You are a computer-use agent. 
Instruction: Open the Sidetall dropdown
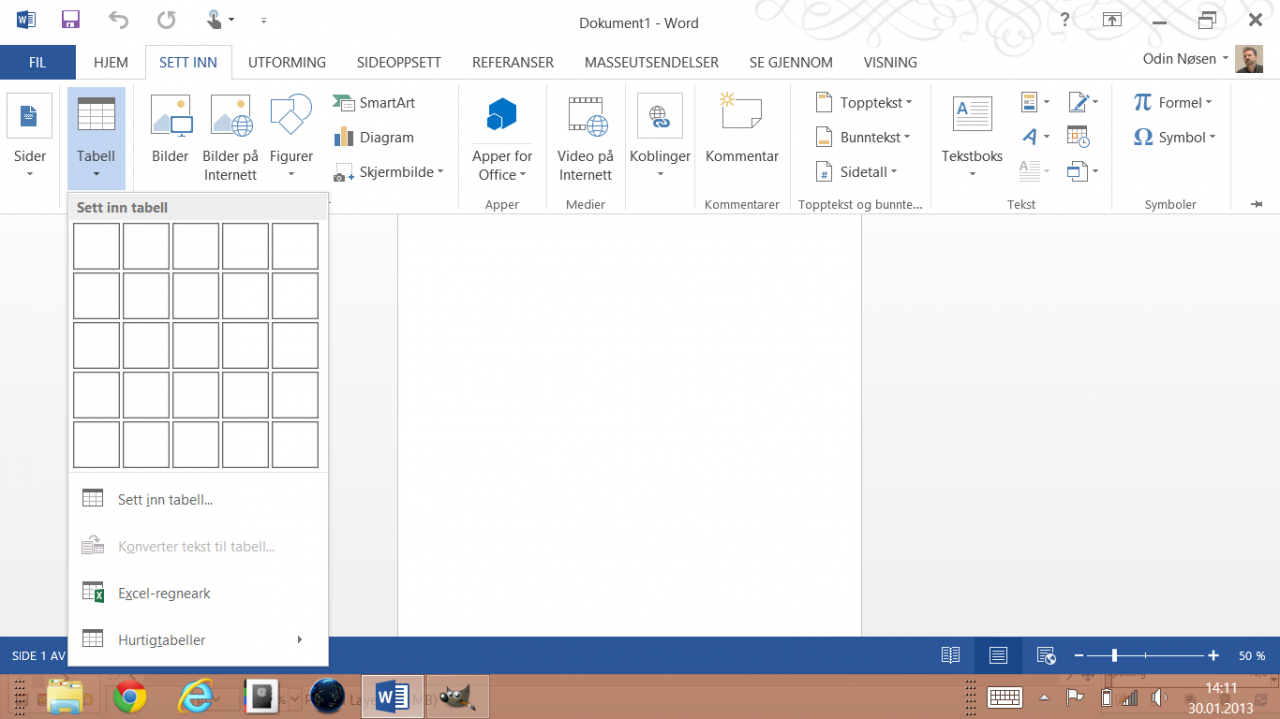point(856,172)
